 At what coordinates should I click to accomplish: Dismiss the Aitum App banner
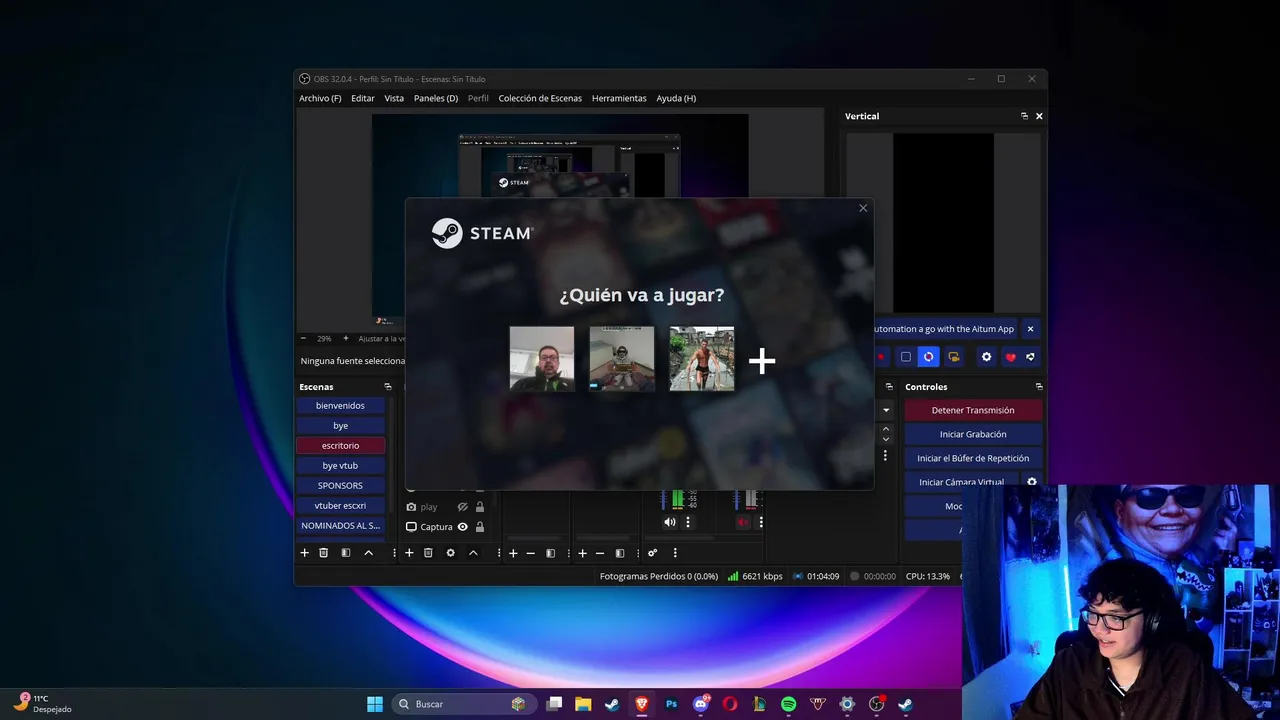1031,329
